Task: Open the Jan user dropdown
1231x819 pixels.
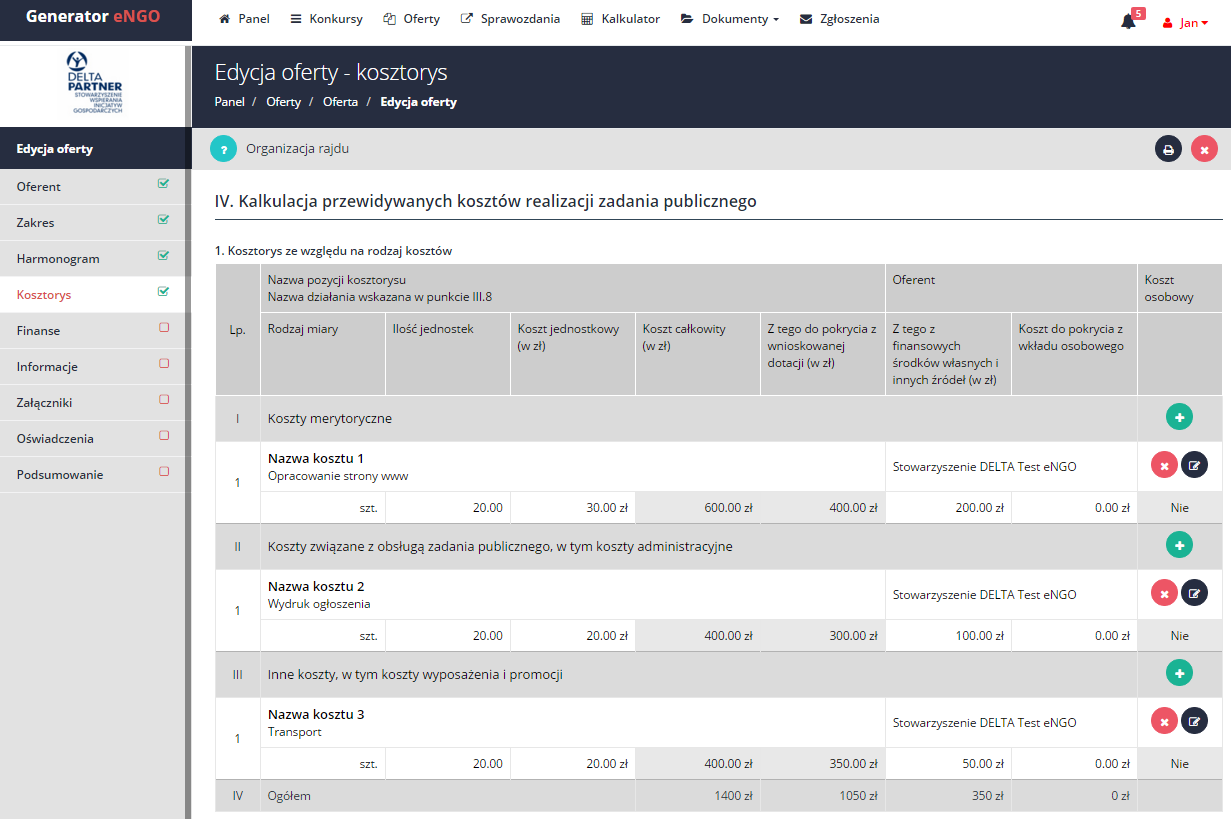Action: pos(1185,22)
